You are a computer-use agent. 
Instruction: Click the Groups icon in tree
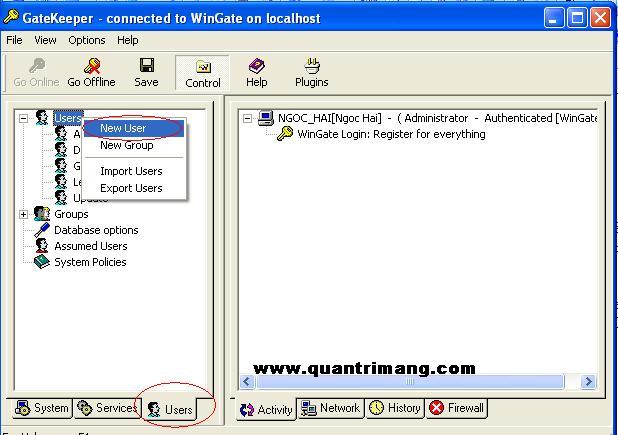click(x=42, y=214)
